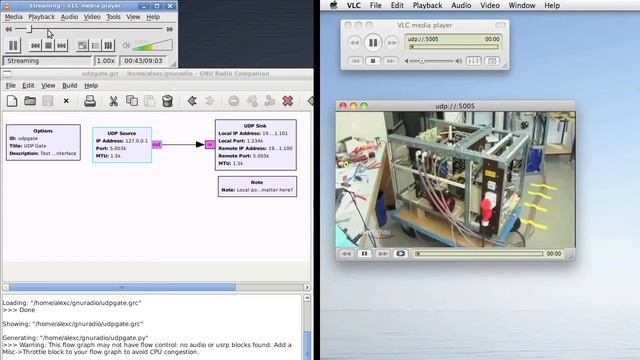Screen dimensions: 640x360
Task: Stop playback in Streaming VLC window
Action: click(49, 45)
